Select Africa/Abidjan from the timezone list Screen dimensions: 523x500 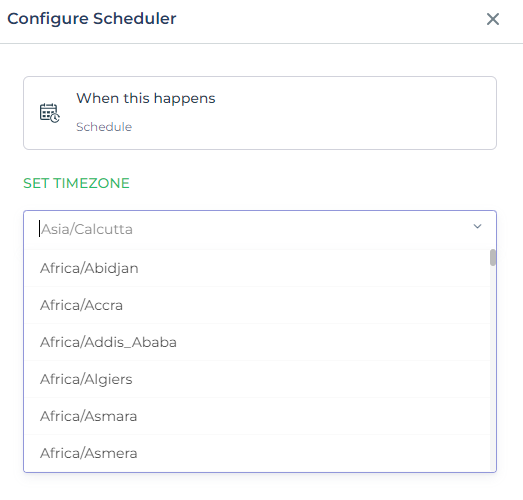(258, 268)
